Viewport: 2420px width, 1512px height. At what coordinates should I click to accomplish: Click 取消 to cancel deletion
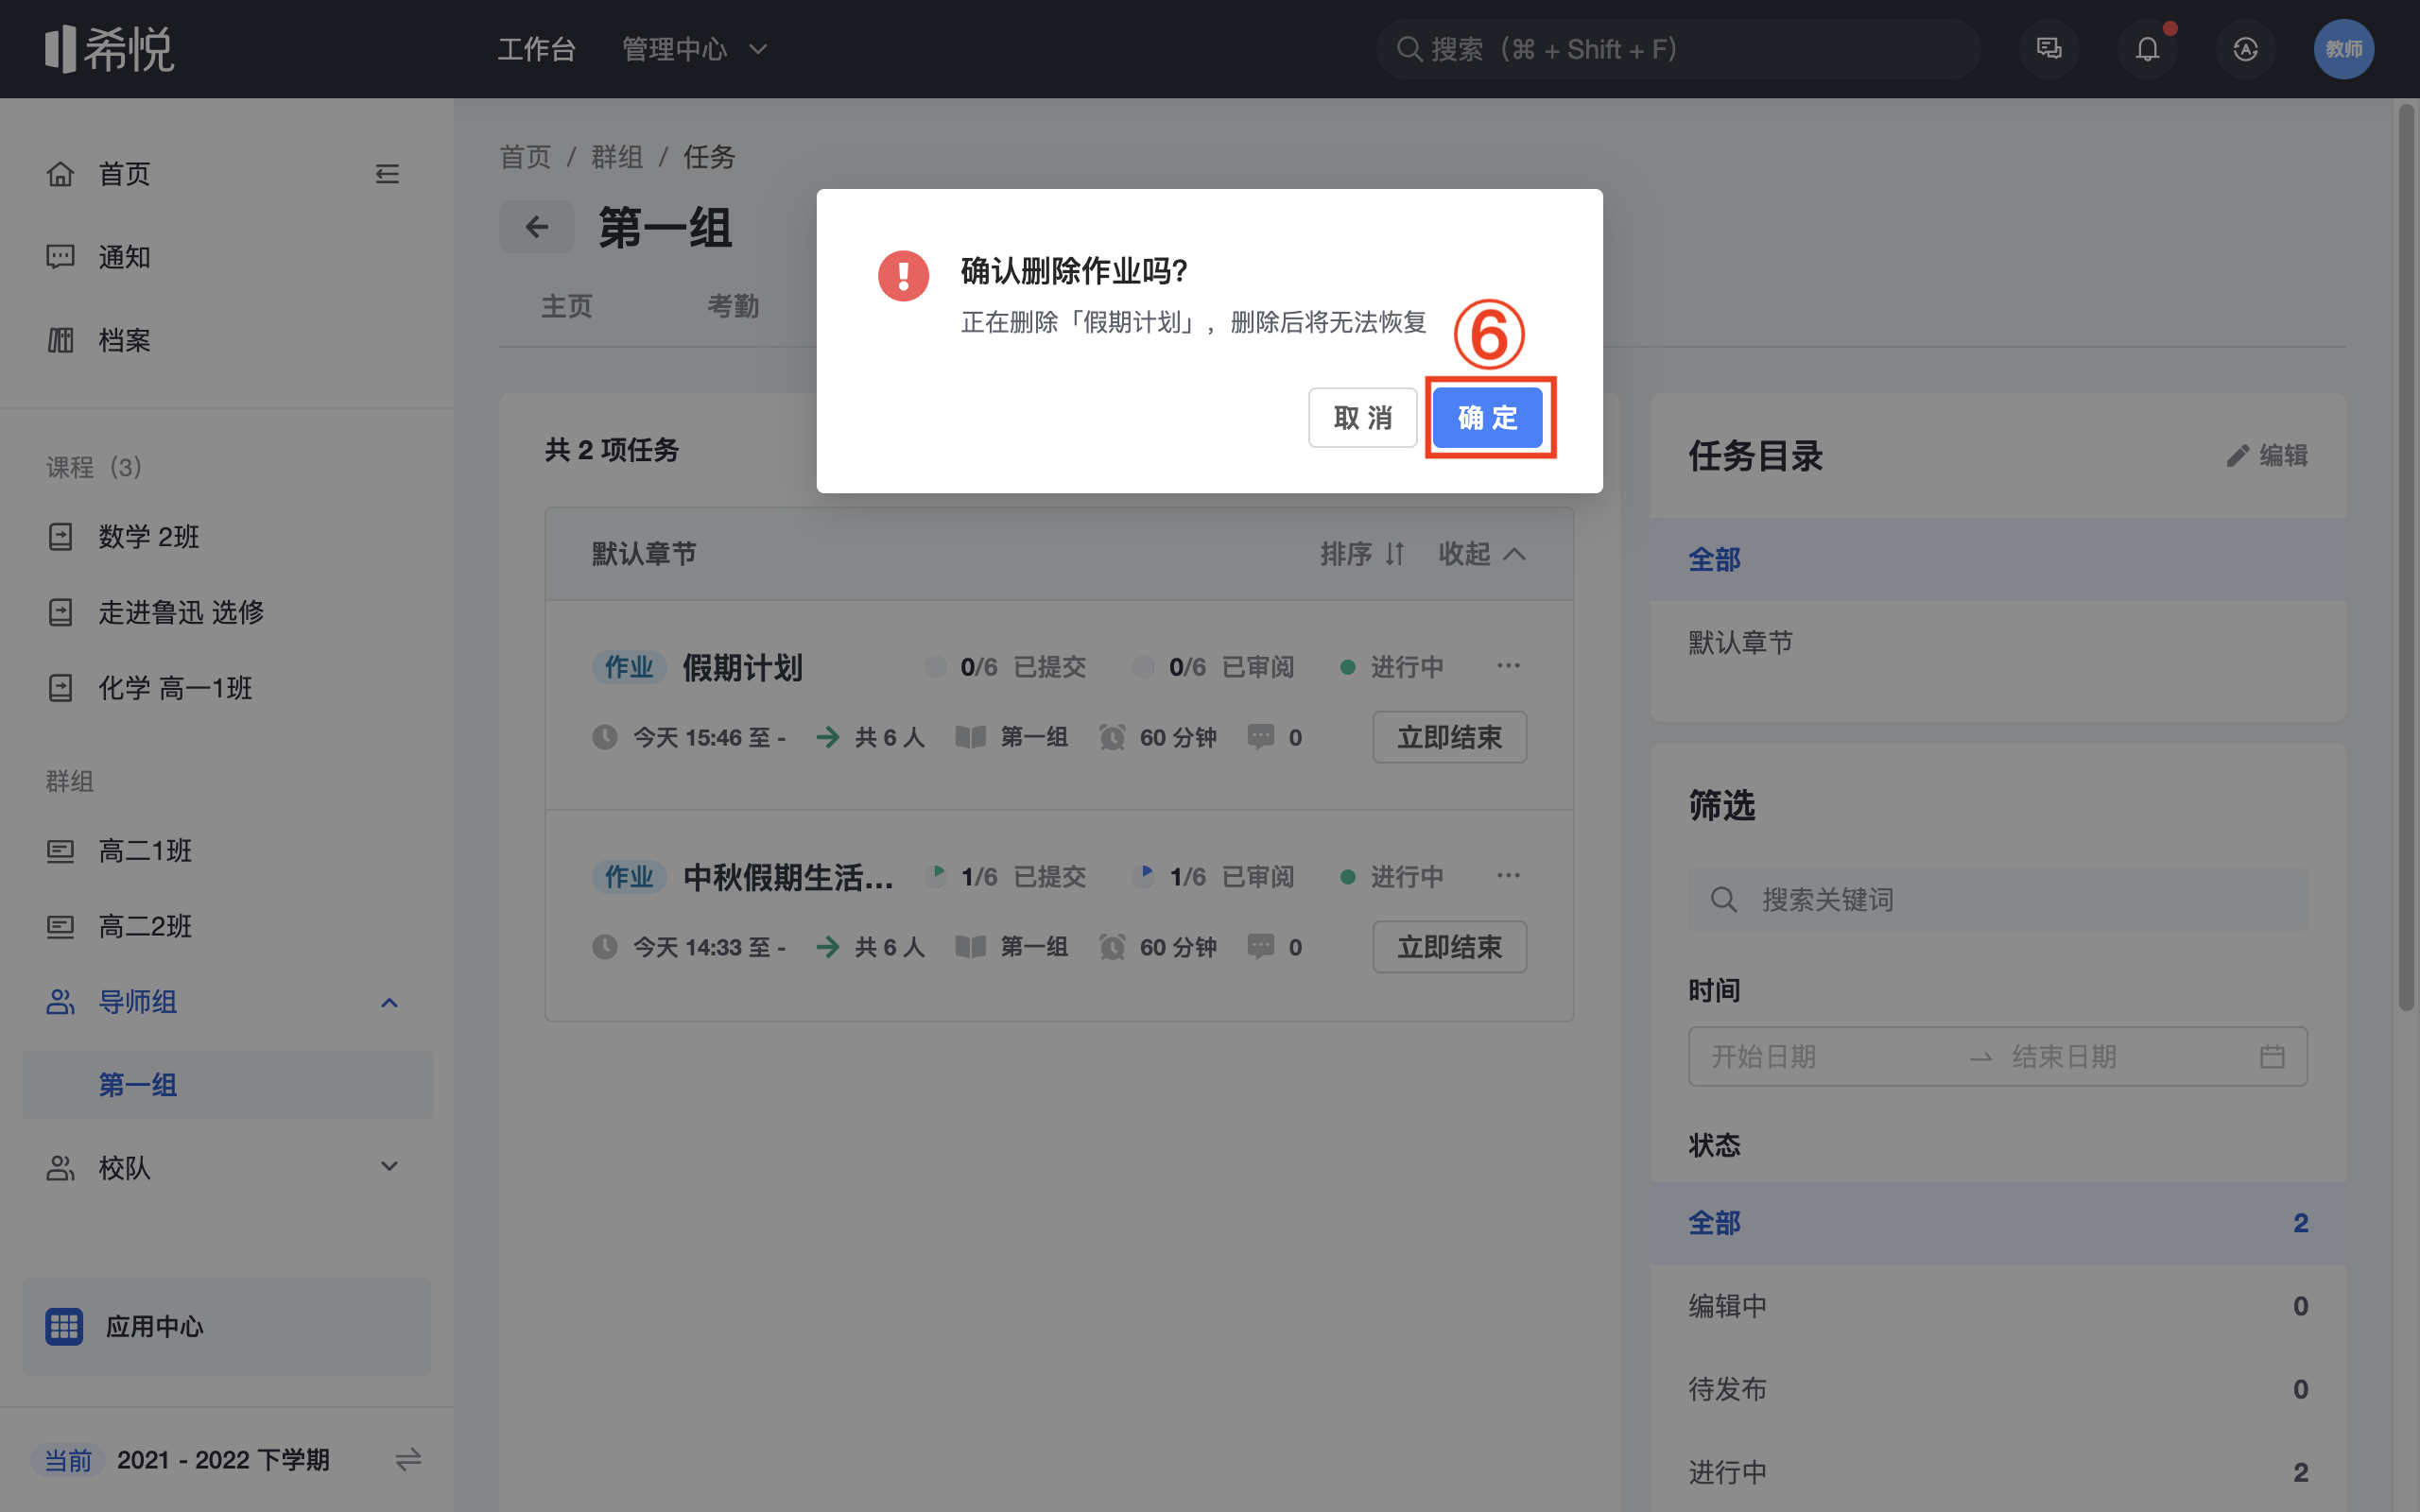1362,418
